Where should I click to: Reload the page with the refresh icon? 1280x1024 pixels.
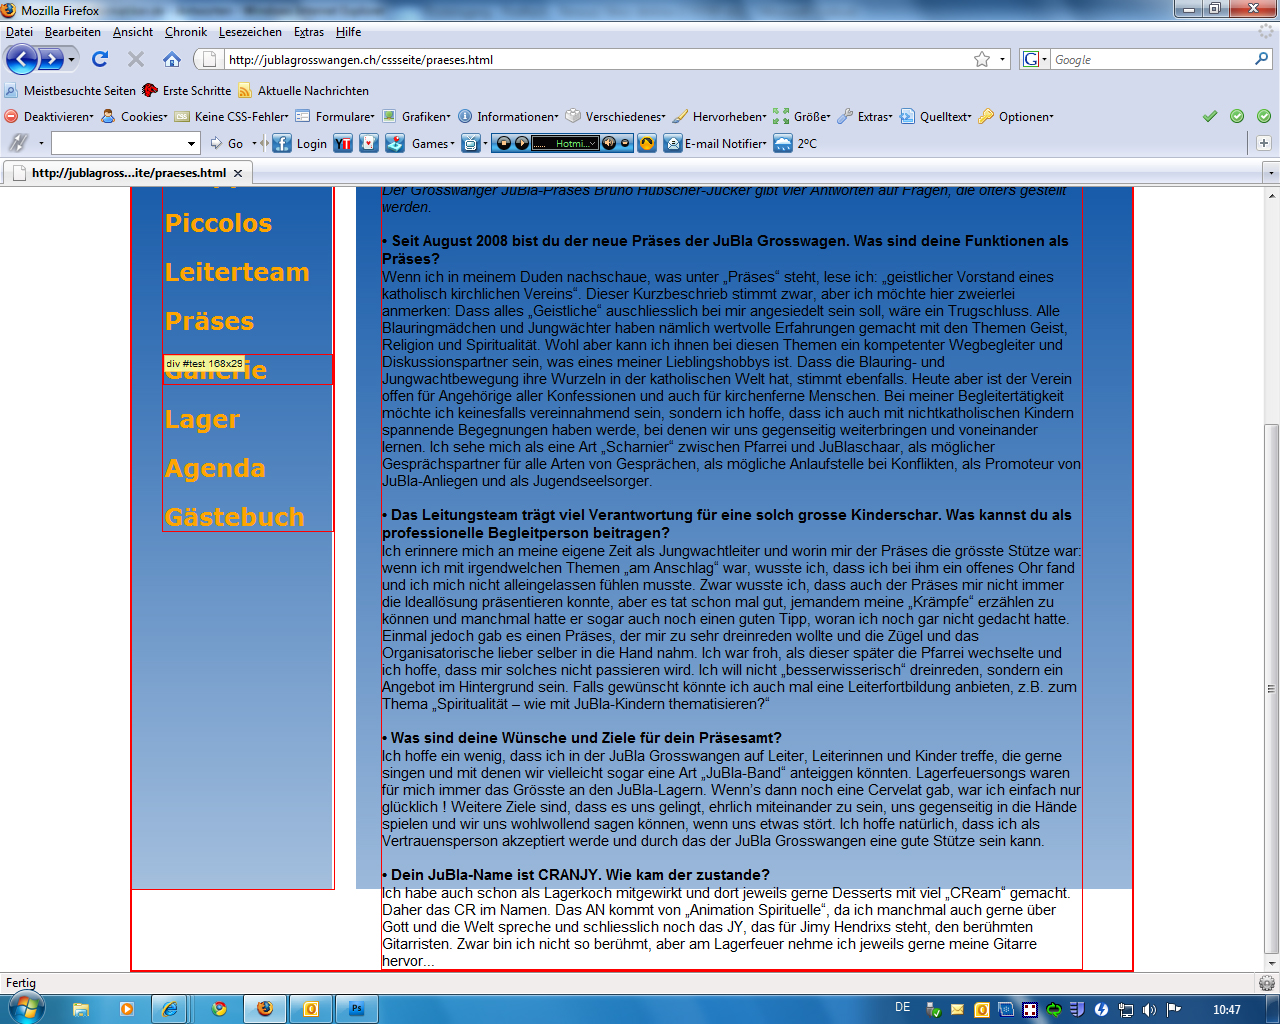(100, 59)
